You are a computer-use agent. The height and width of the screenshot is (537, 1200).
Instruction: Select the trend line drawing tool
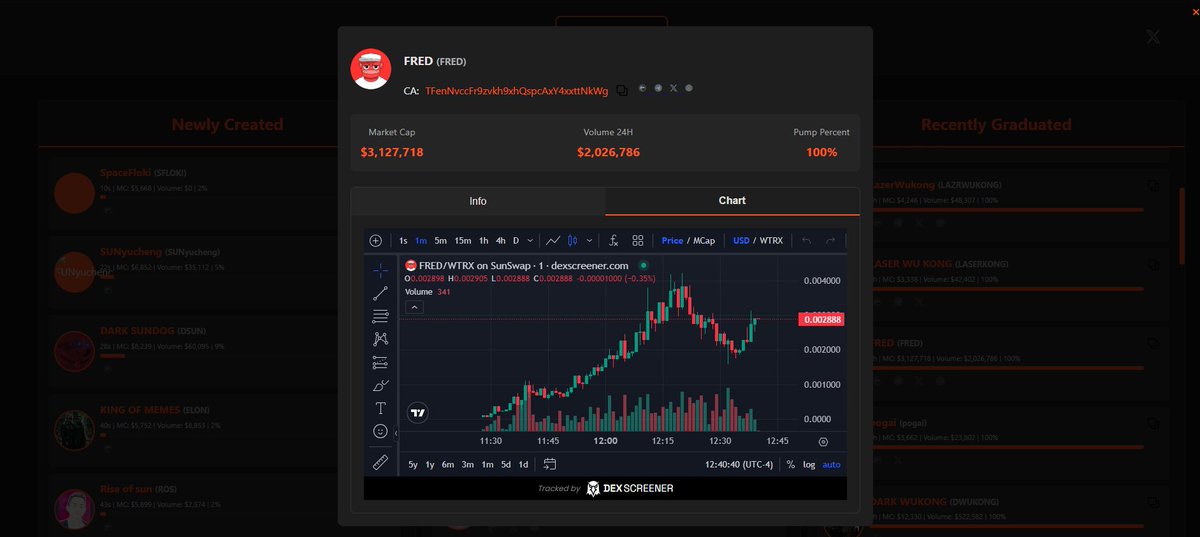click(380, 293)
